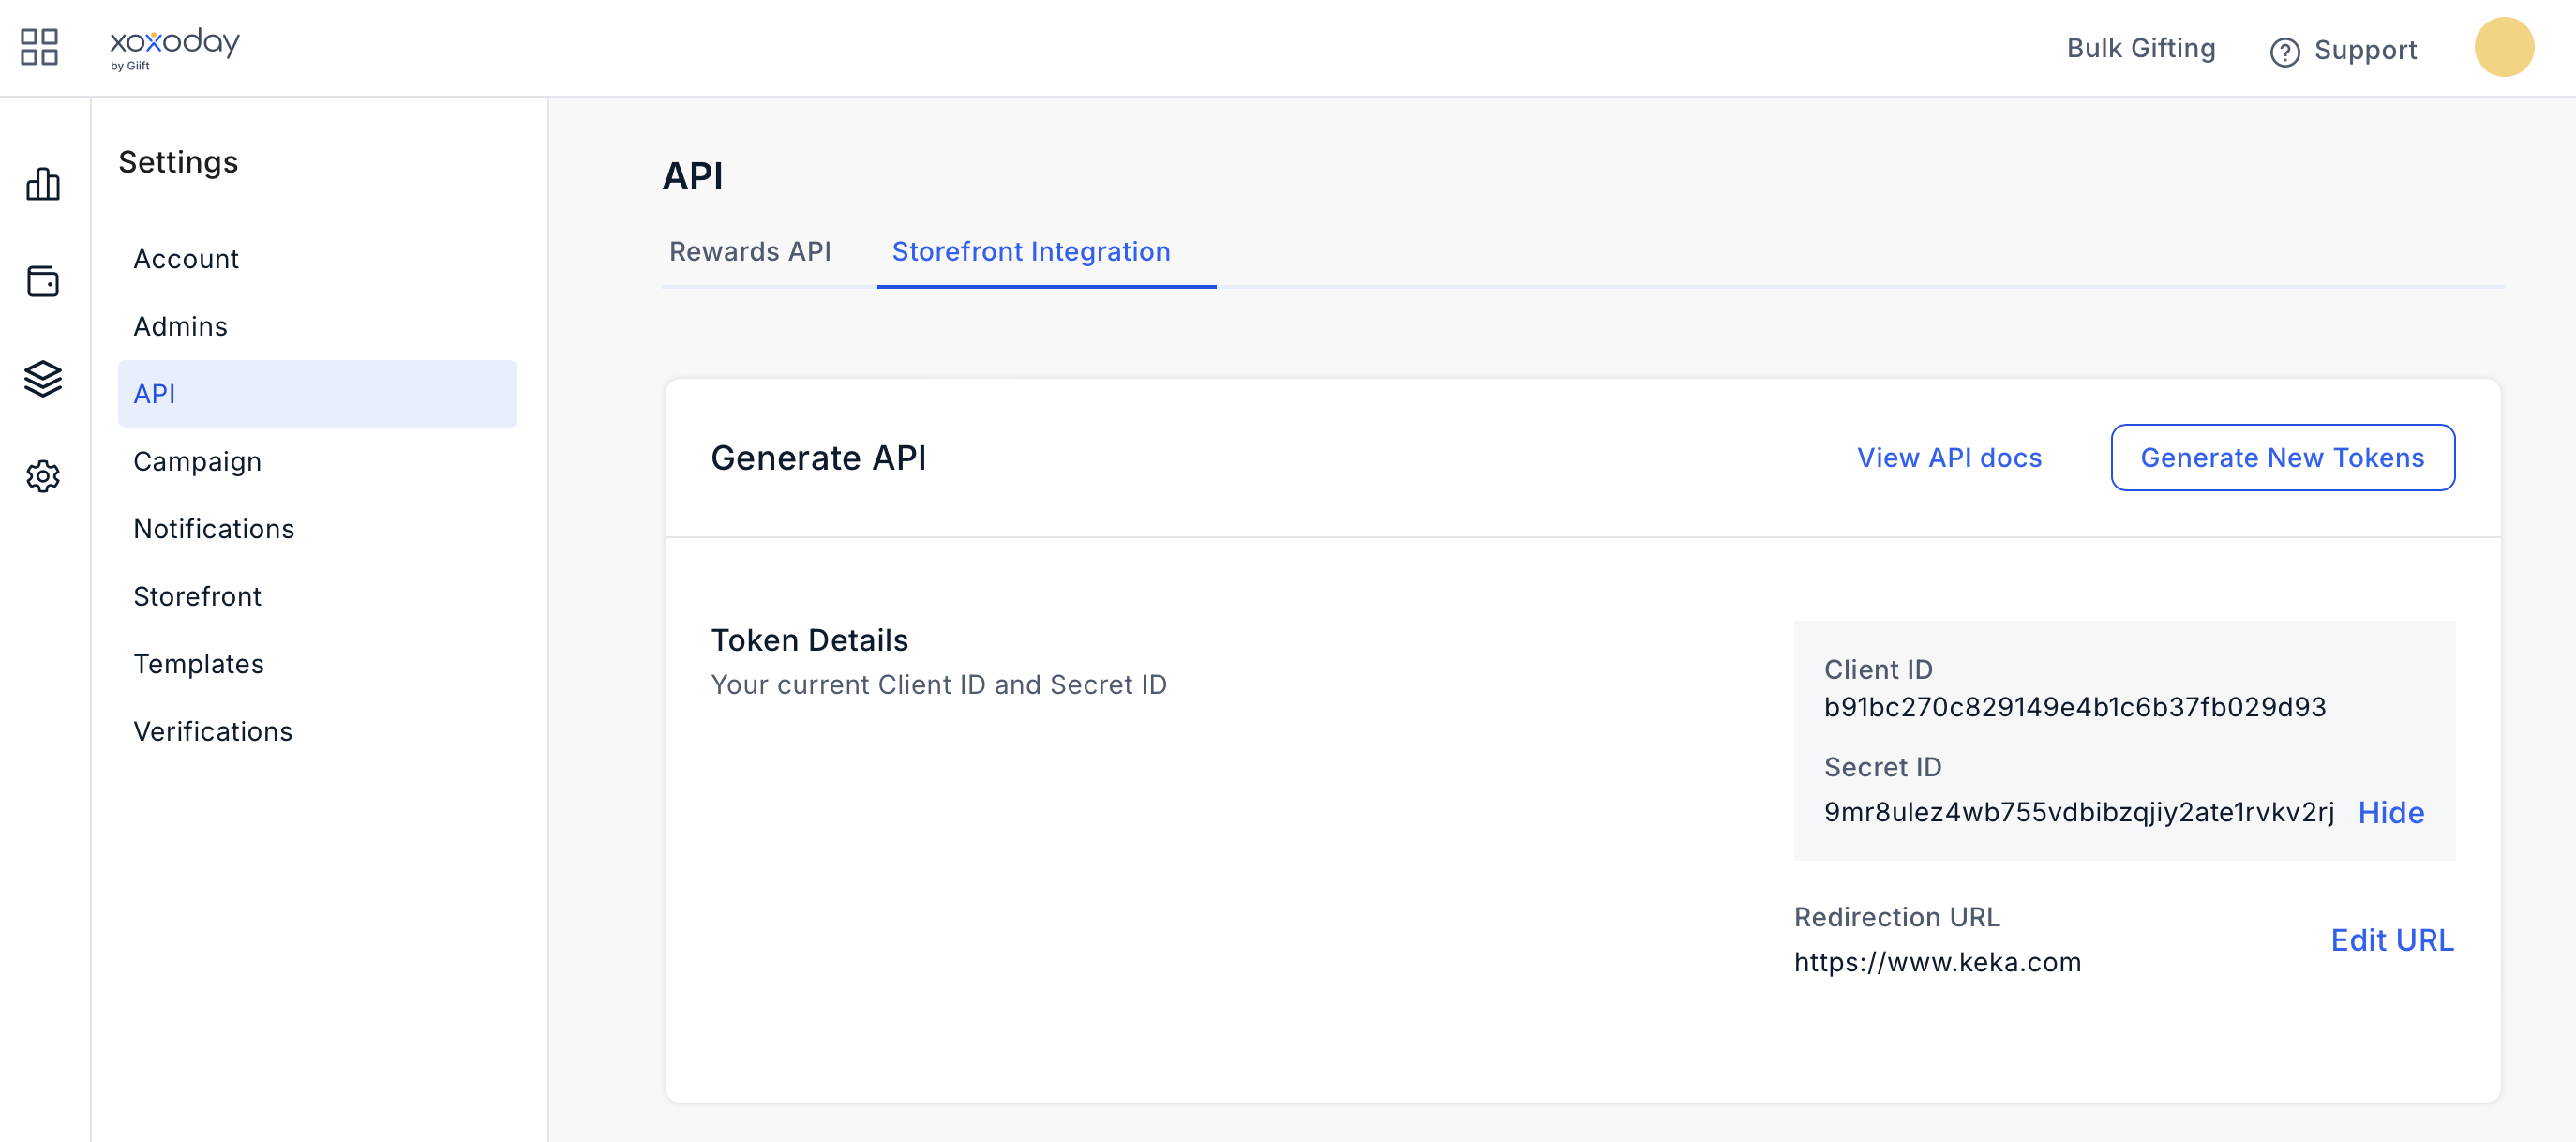Click the Support question mark icon
This screenshot has height=1142, width=2576.
[x=2284, y=51]
